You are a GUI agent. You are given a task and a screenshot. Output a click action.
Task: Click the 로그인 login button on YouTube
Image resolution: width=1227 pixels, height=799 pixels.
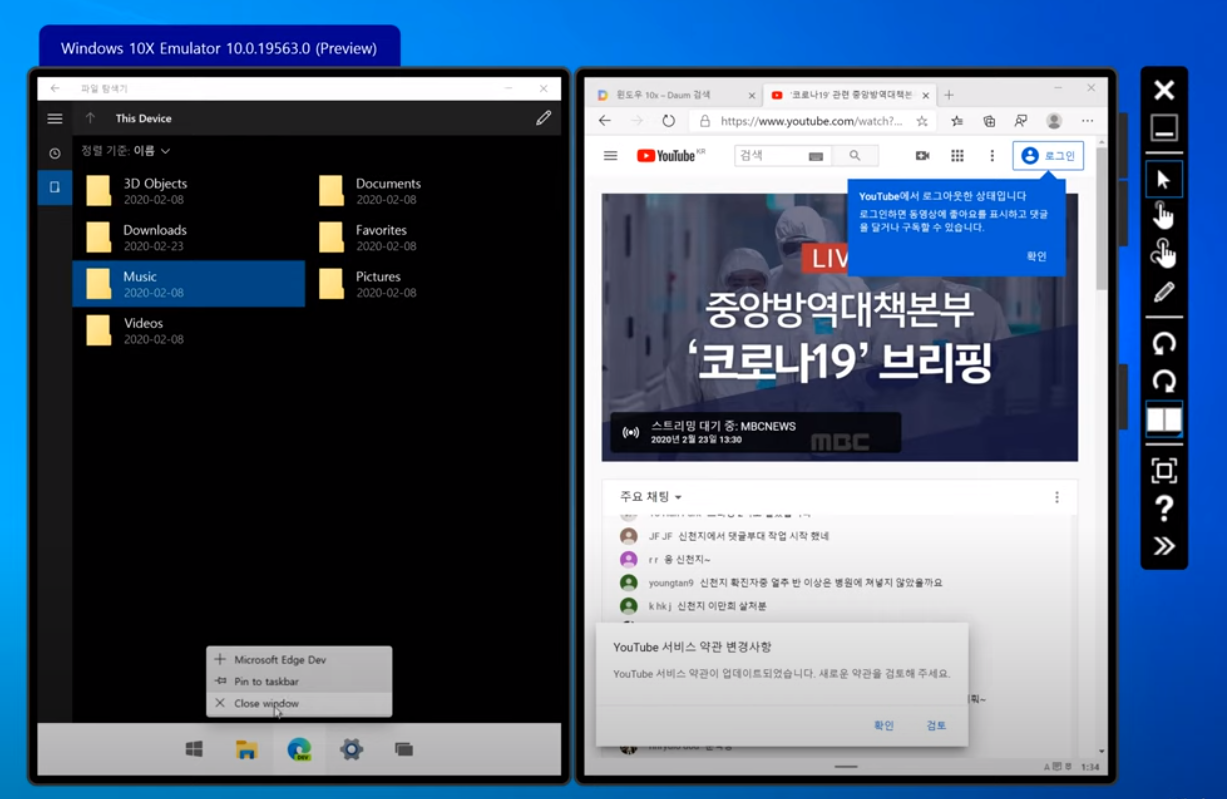coord(1049,156)
